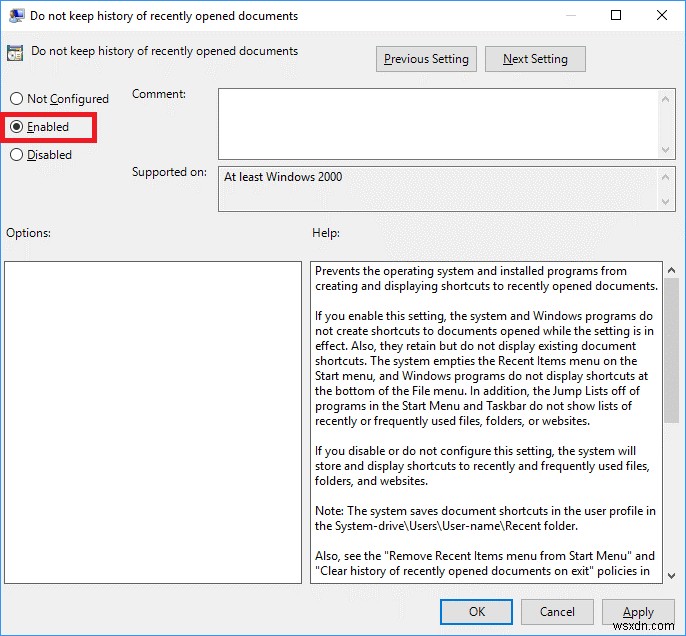The image size is (686, 636).
Task: Click the Comment box scroll-down arrow
Action: 665,150
